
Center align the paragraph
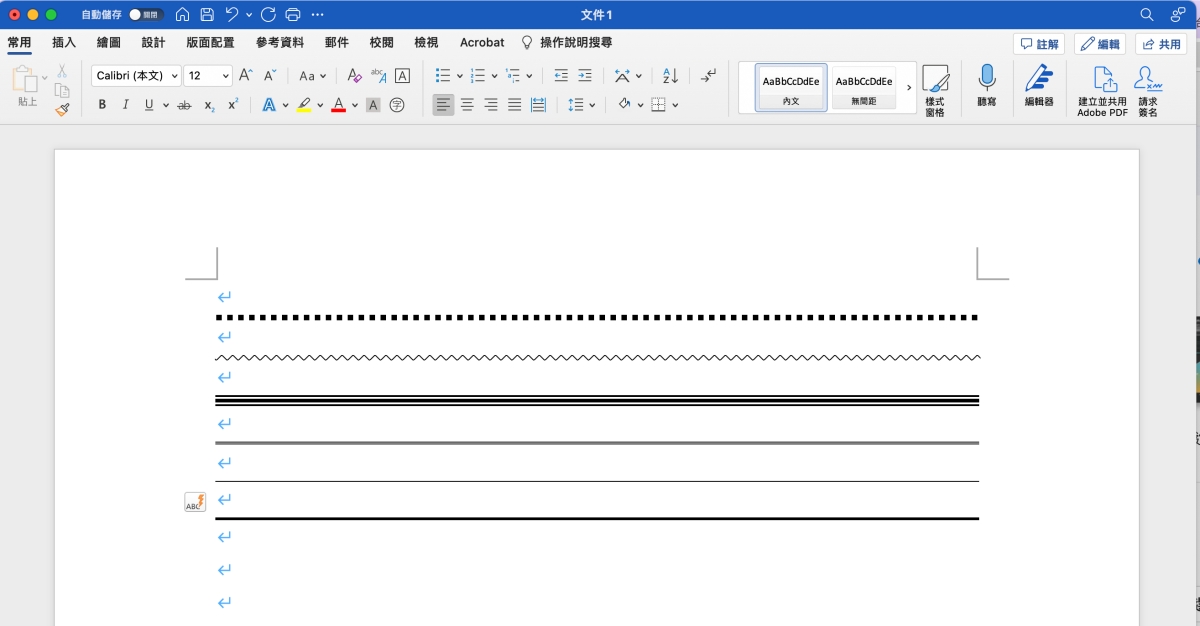pos(467,105)
